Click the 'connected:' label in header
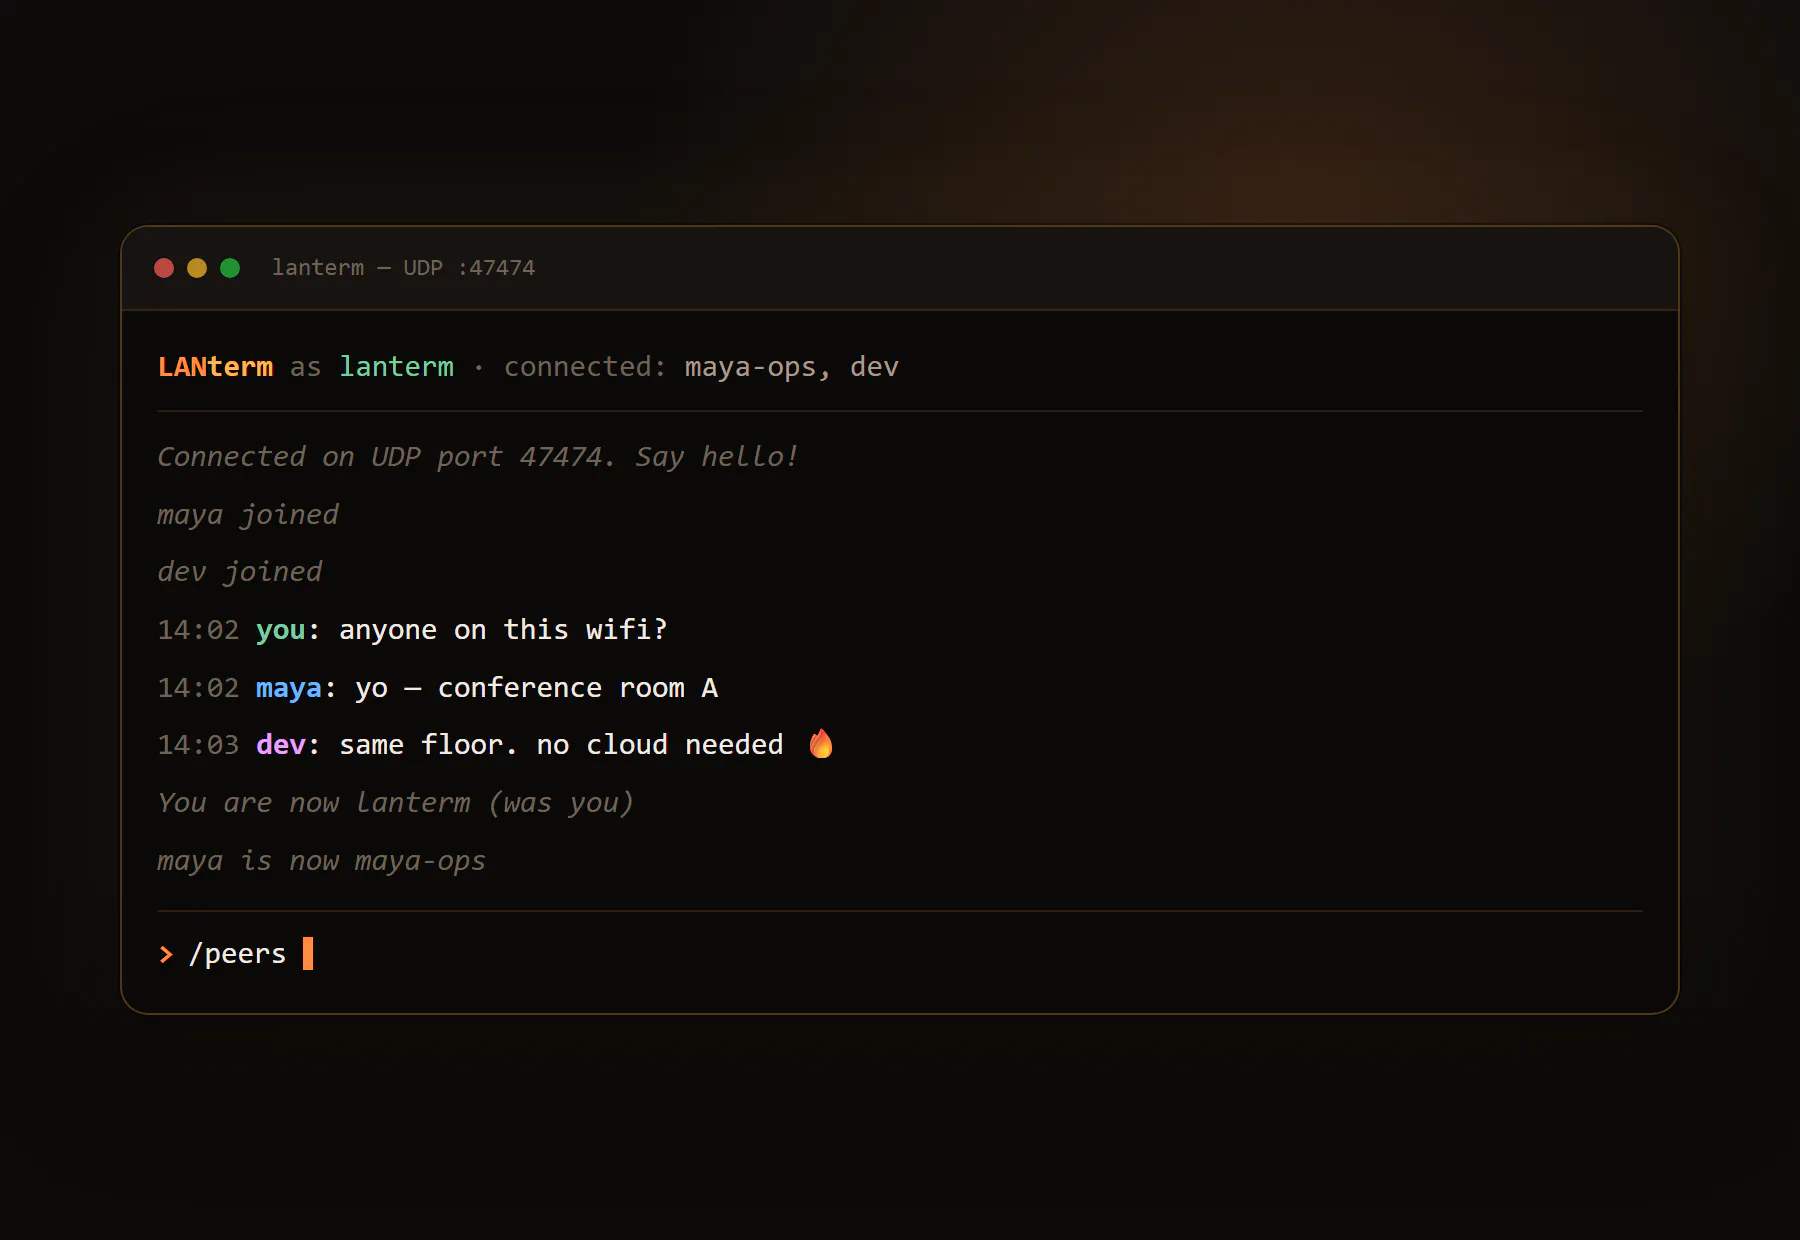 585,367
